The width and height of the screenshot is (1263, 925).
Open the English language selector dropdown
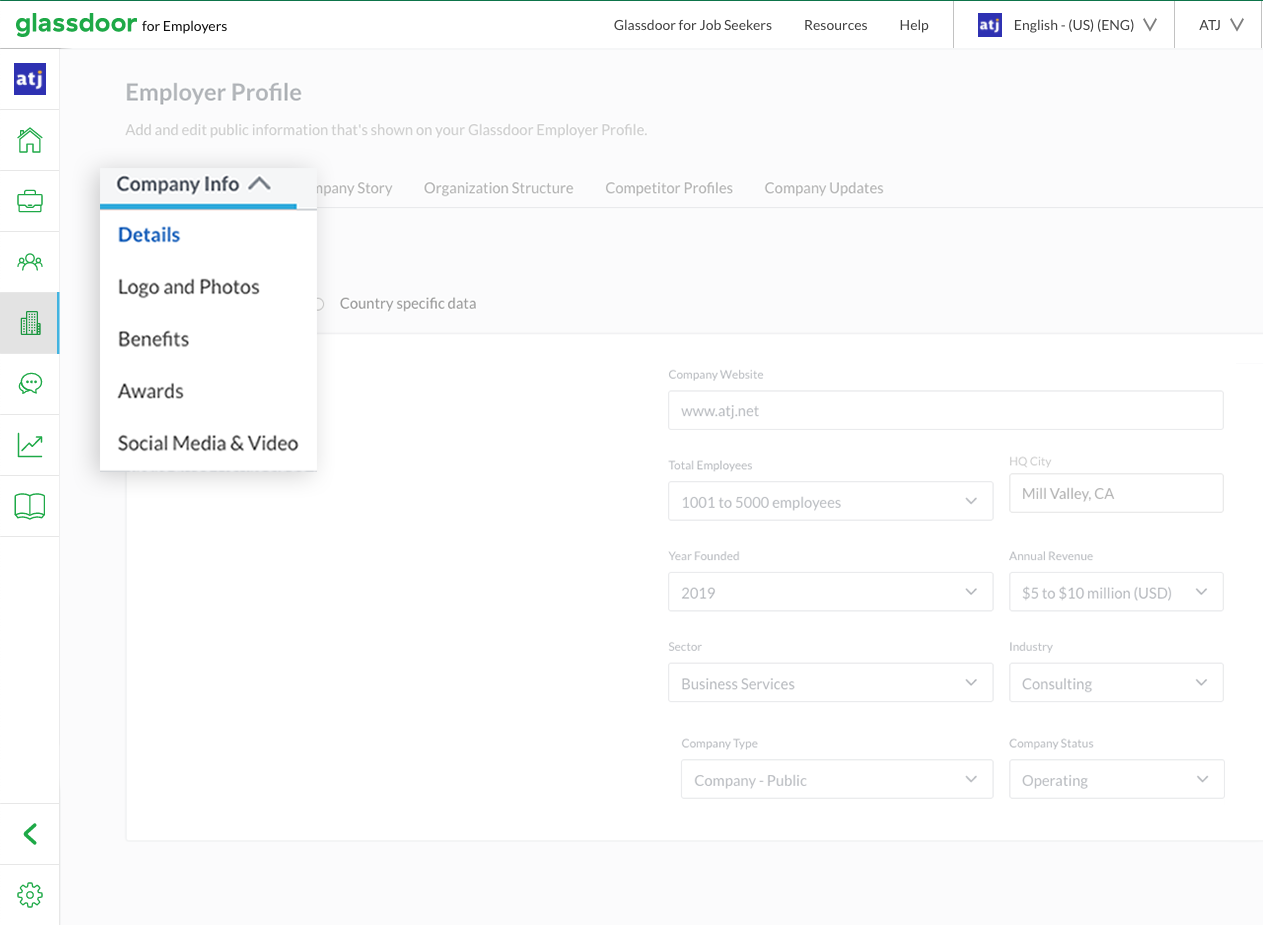tap(1067, 25)
